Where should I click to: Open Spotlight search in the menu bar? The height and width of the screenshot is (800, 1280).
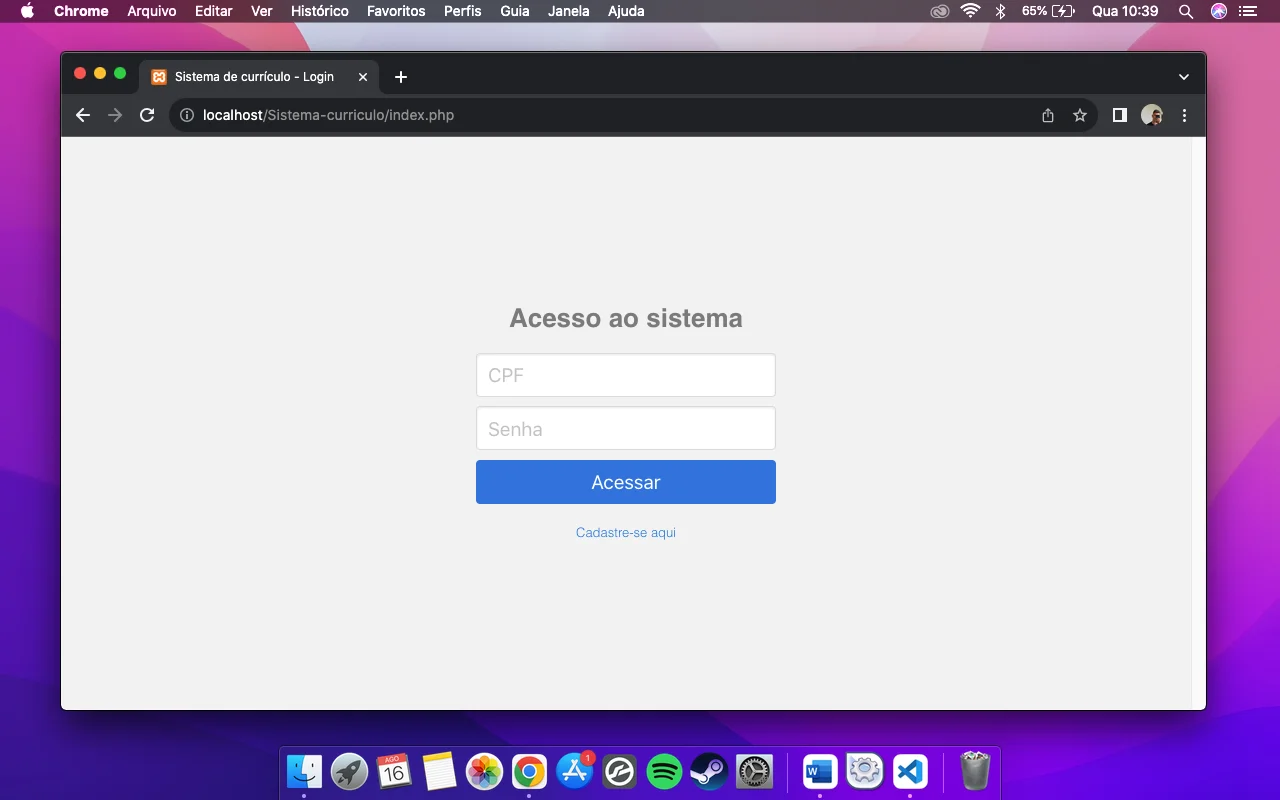[1185, 11]
